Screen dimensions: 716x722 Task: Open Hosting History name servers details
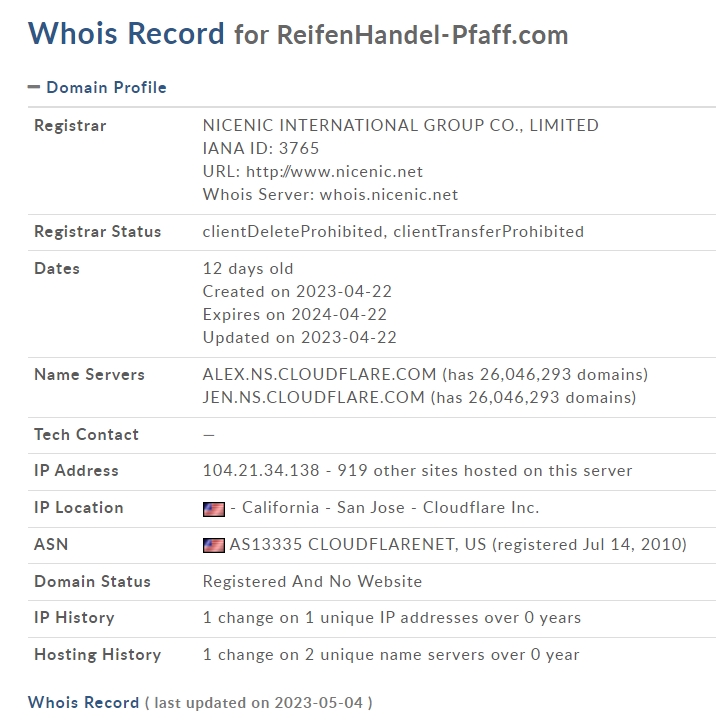(391, 654)
